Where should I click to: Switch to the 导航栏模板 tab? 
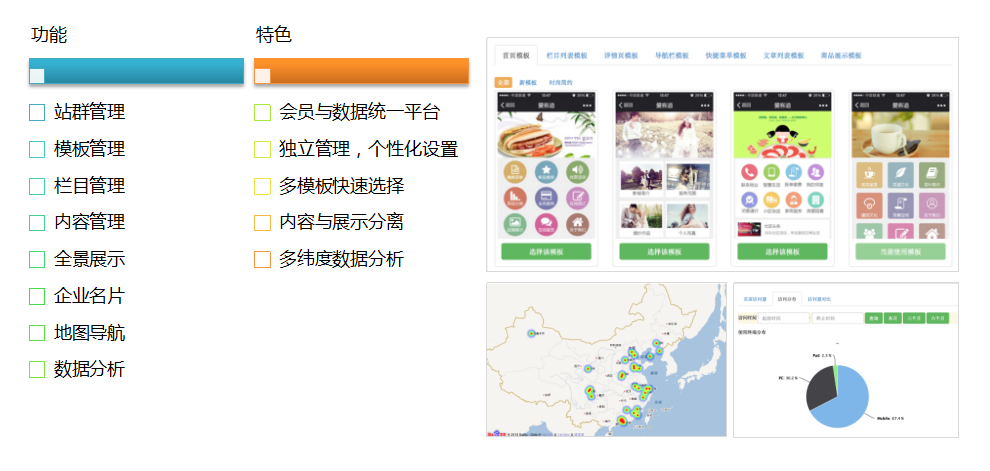(x=672, y=56)
